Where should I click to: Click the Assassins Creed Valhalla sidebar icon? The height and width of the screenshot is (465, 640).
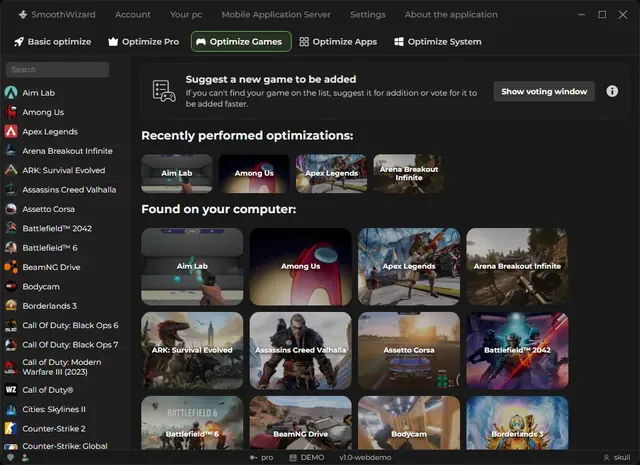click(11, 189)
